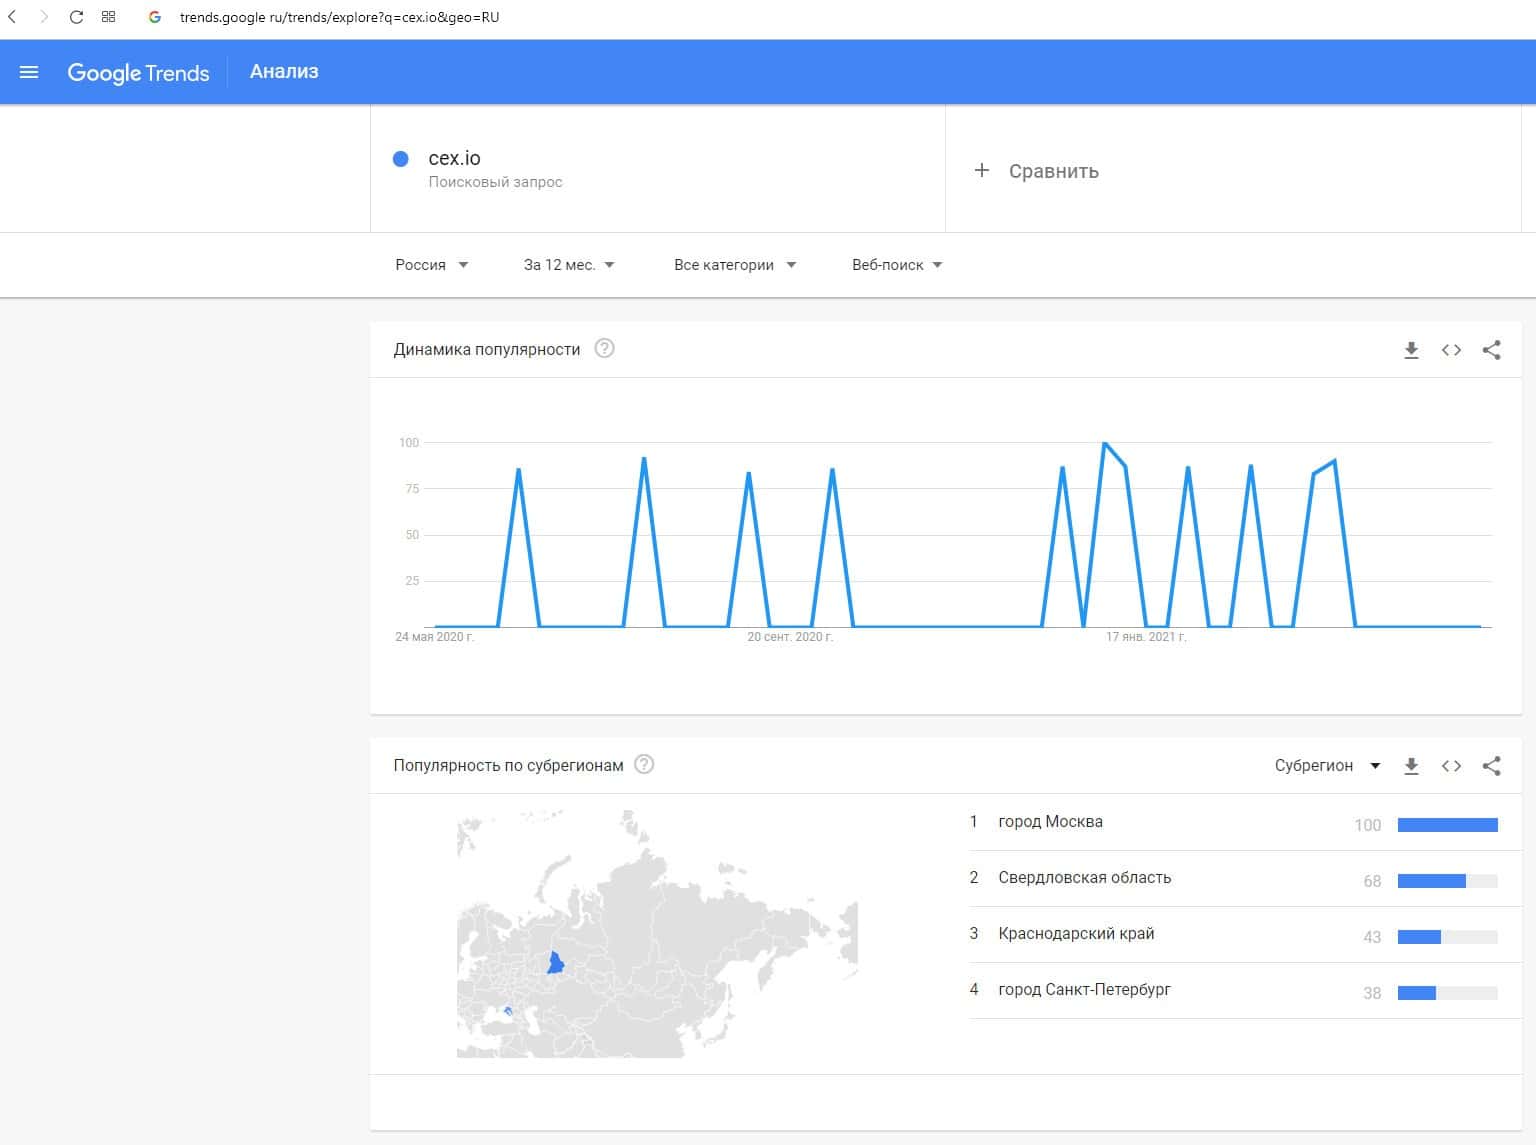Change the Субрегион view dropdown
This screenshot has height=1145, width=1536.
(x=1326, y=766)
